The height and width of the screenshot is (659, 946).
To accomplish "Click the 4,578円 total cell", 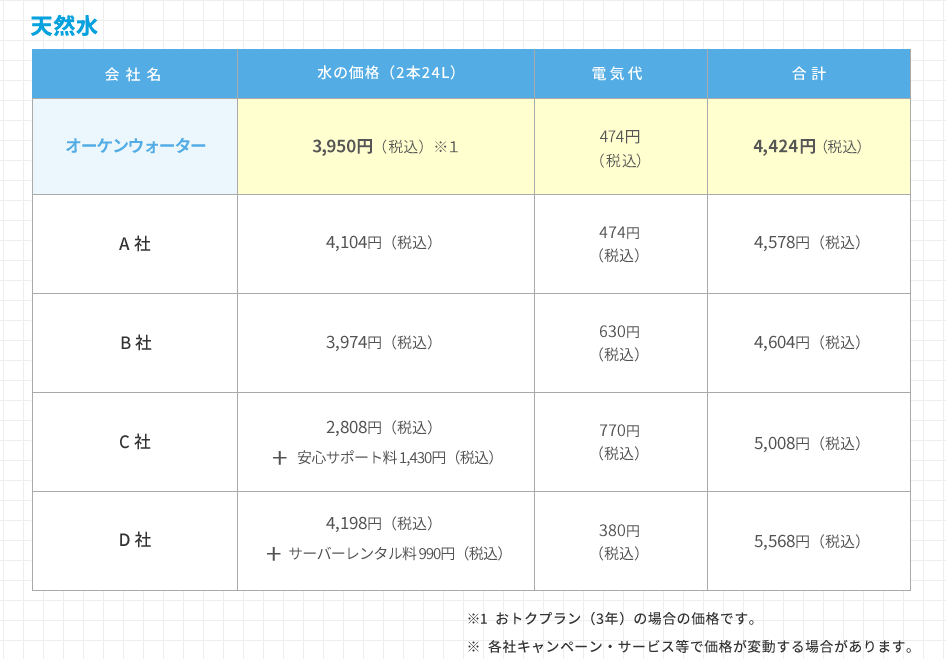I will 808,244.
